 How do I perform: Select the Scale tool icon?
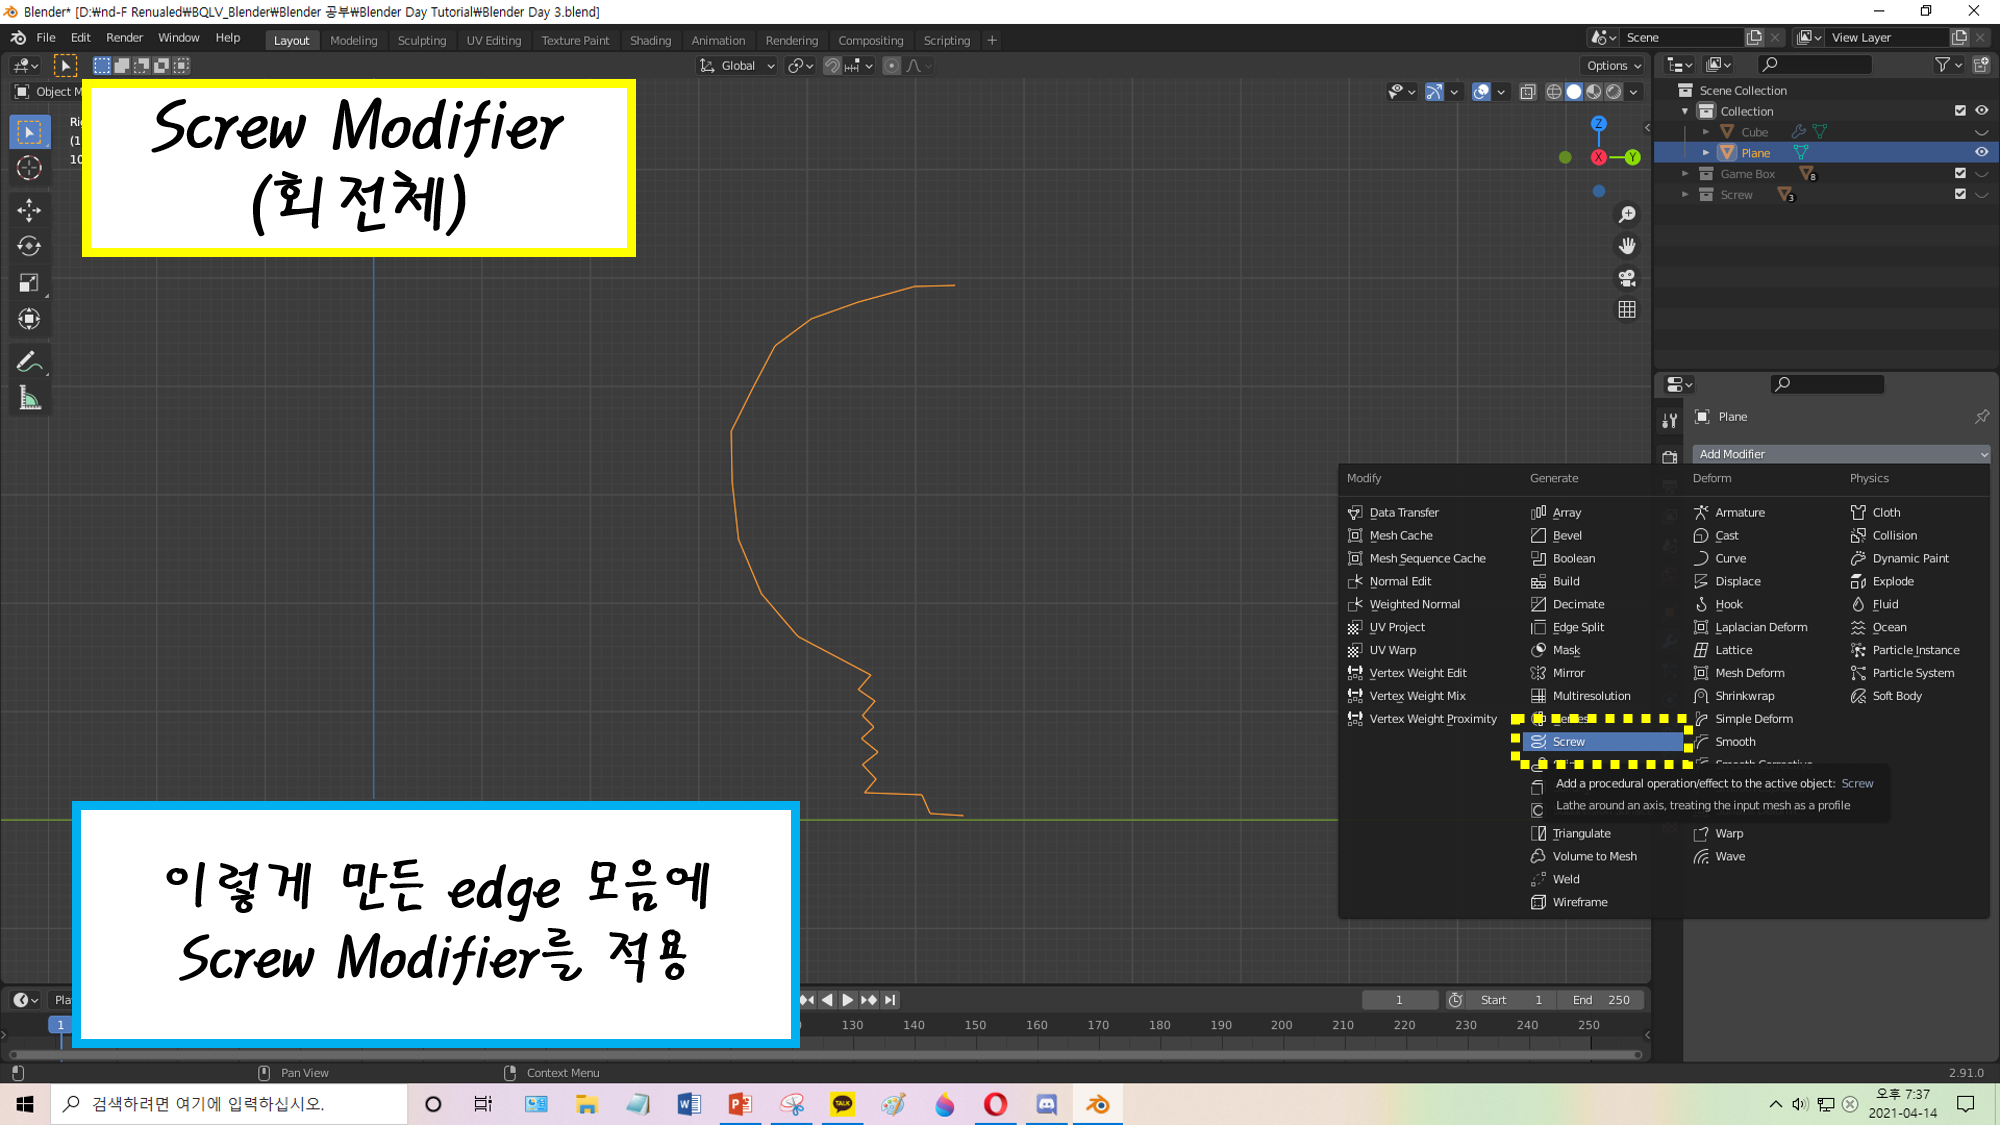click(29, 283)
